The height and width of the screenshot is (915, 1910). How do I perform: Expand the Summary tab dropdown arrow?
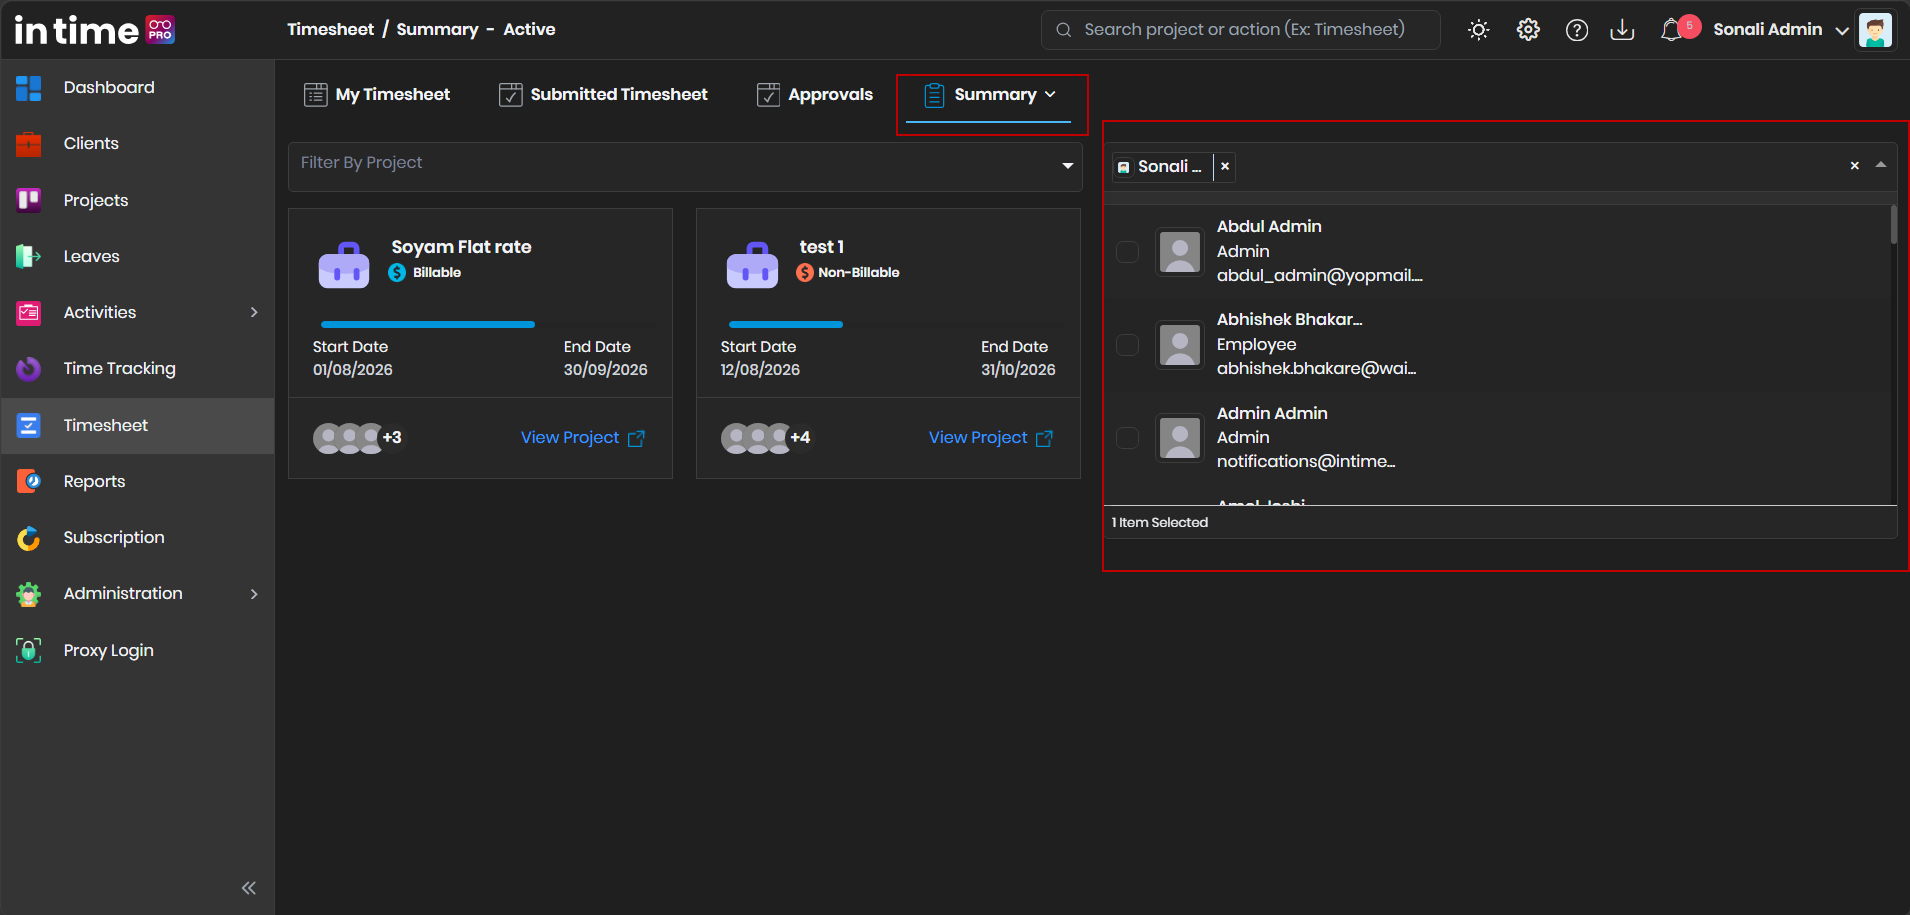coord(1050,94)
